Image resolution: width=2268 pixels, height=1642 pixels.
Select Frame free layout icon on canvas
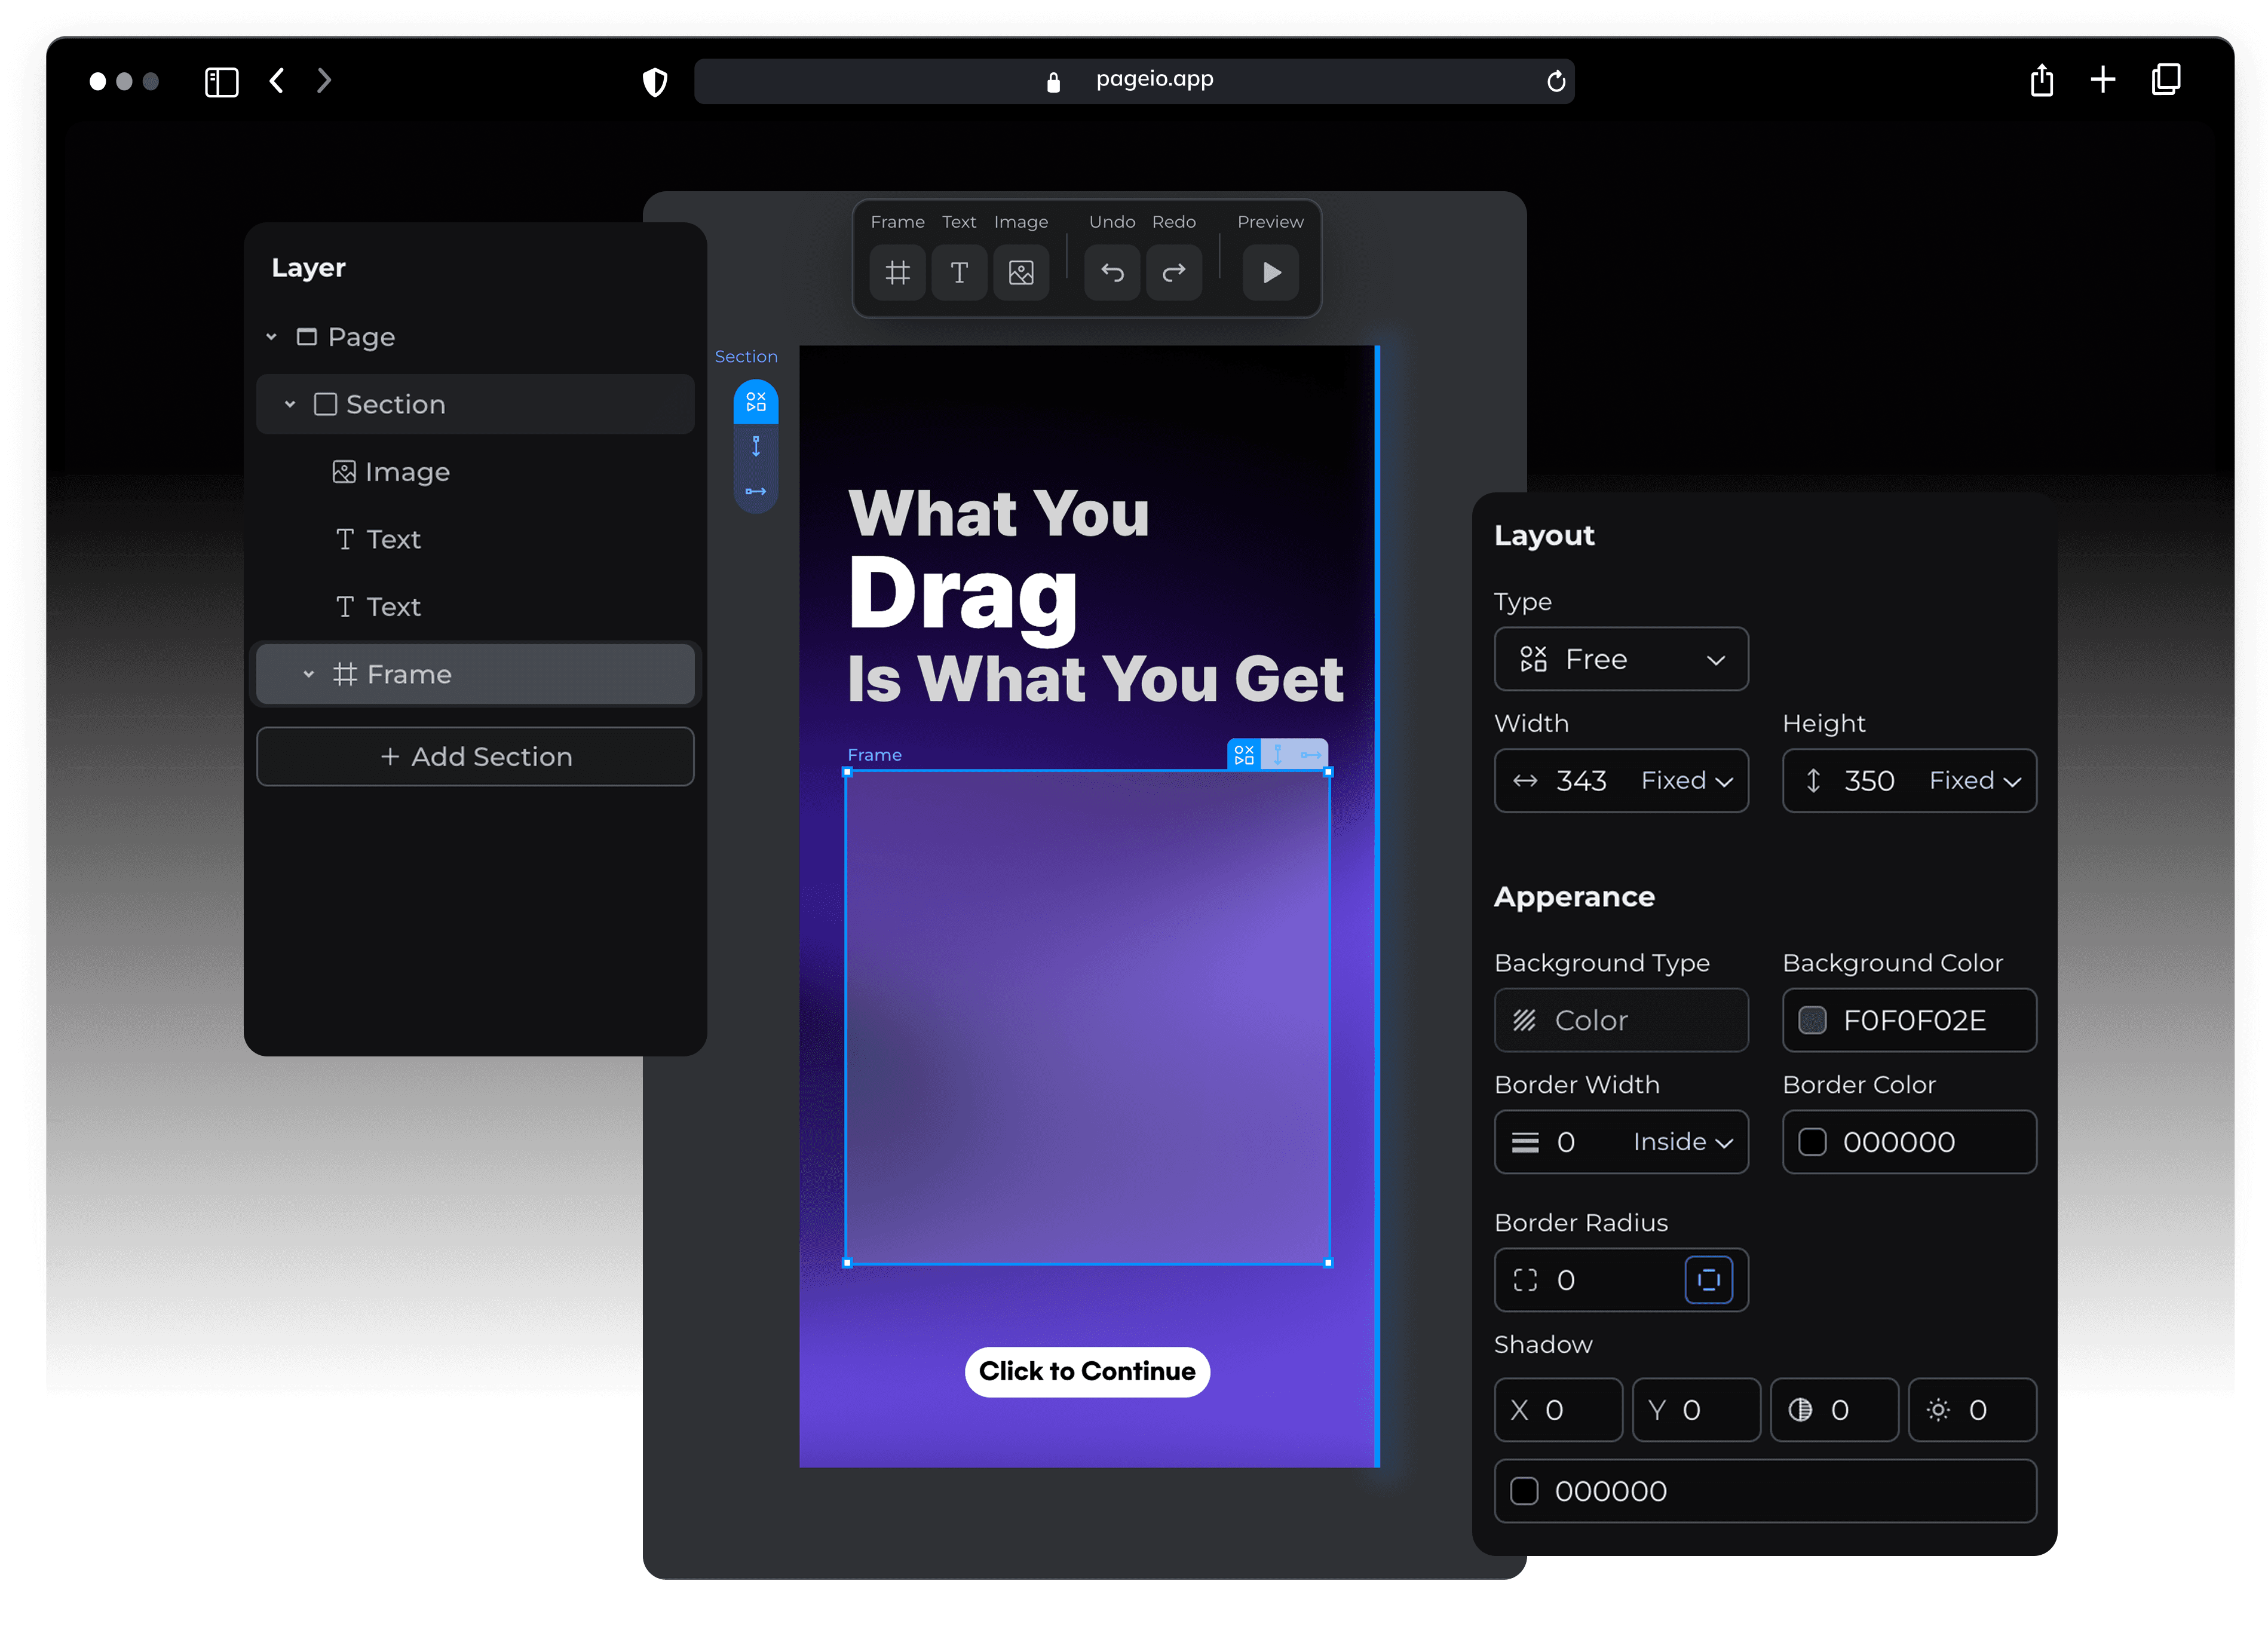click(1243, 754)
